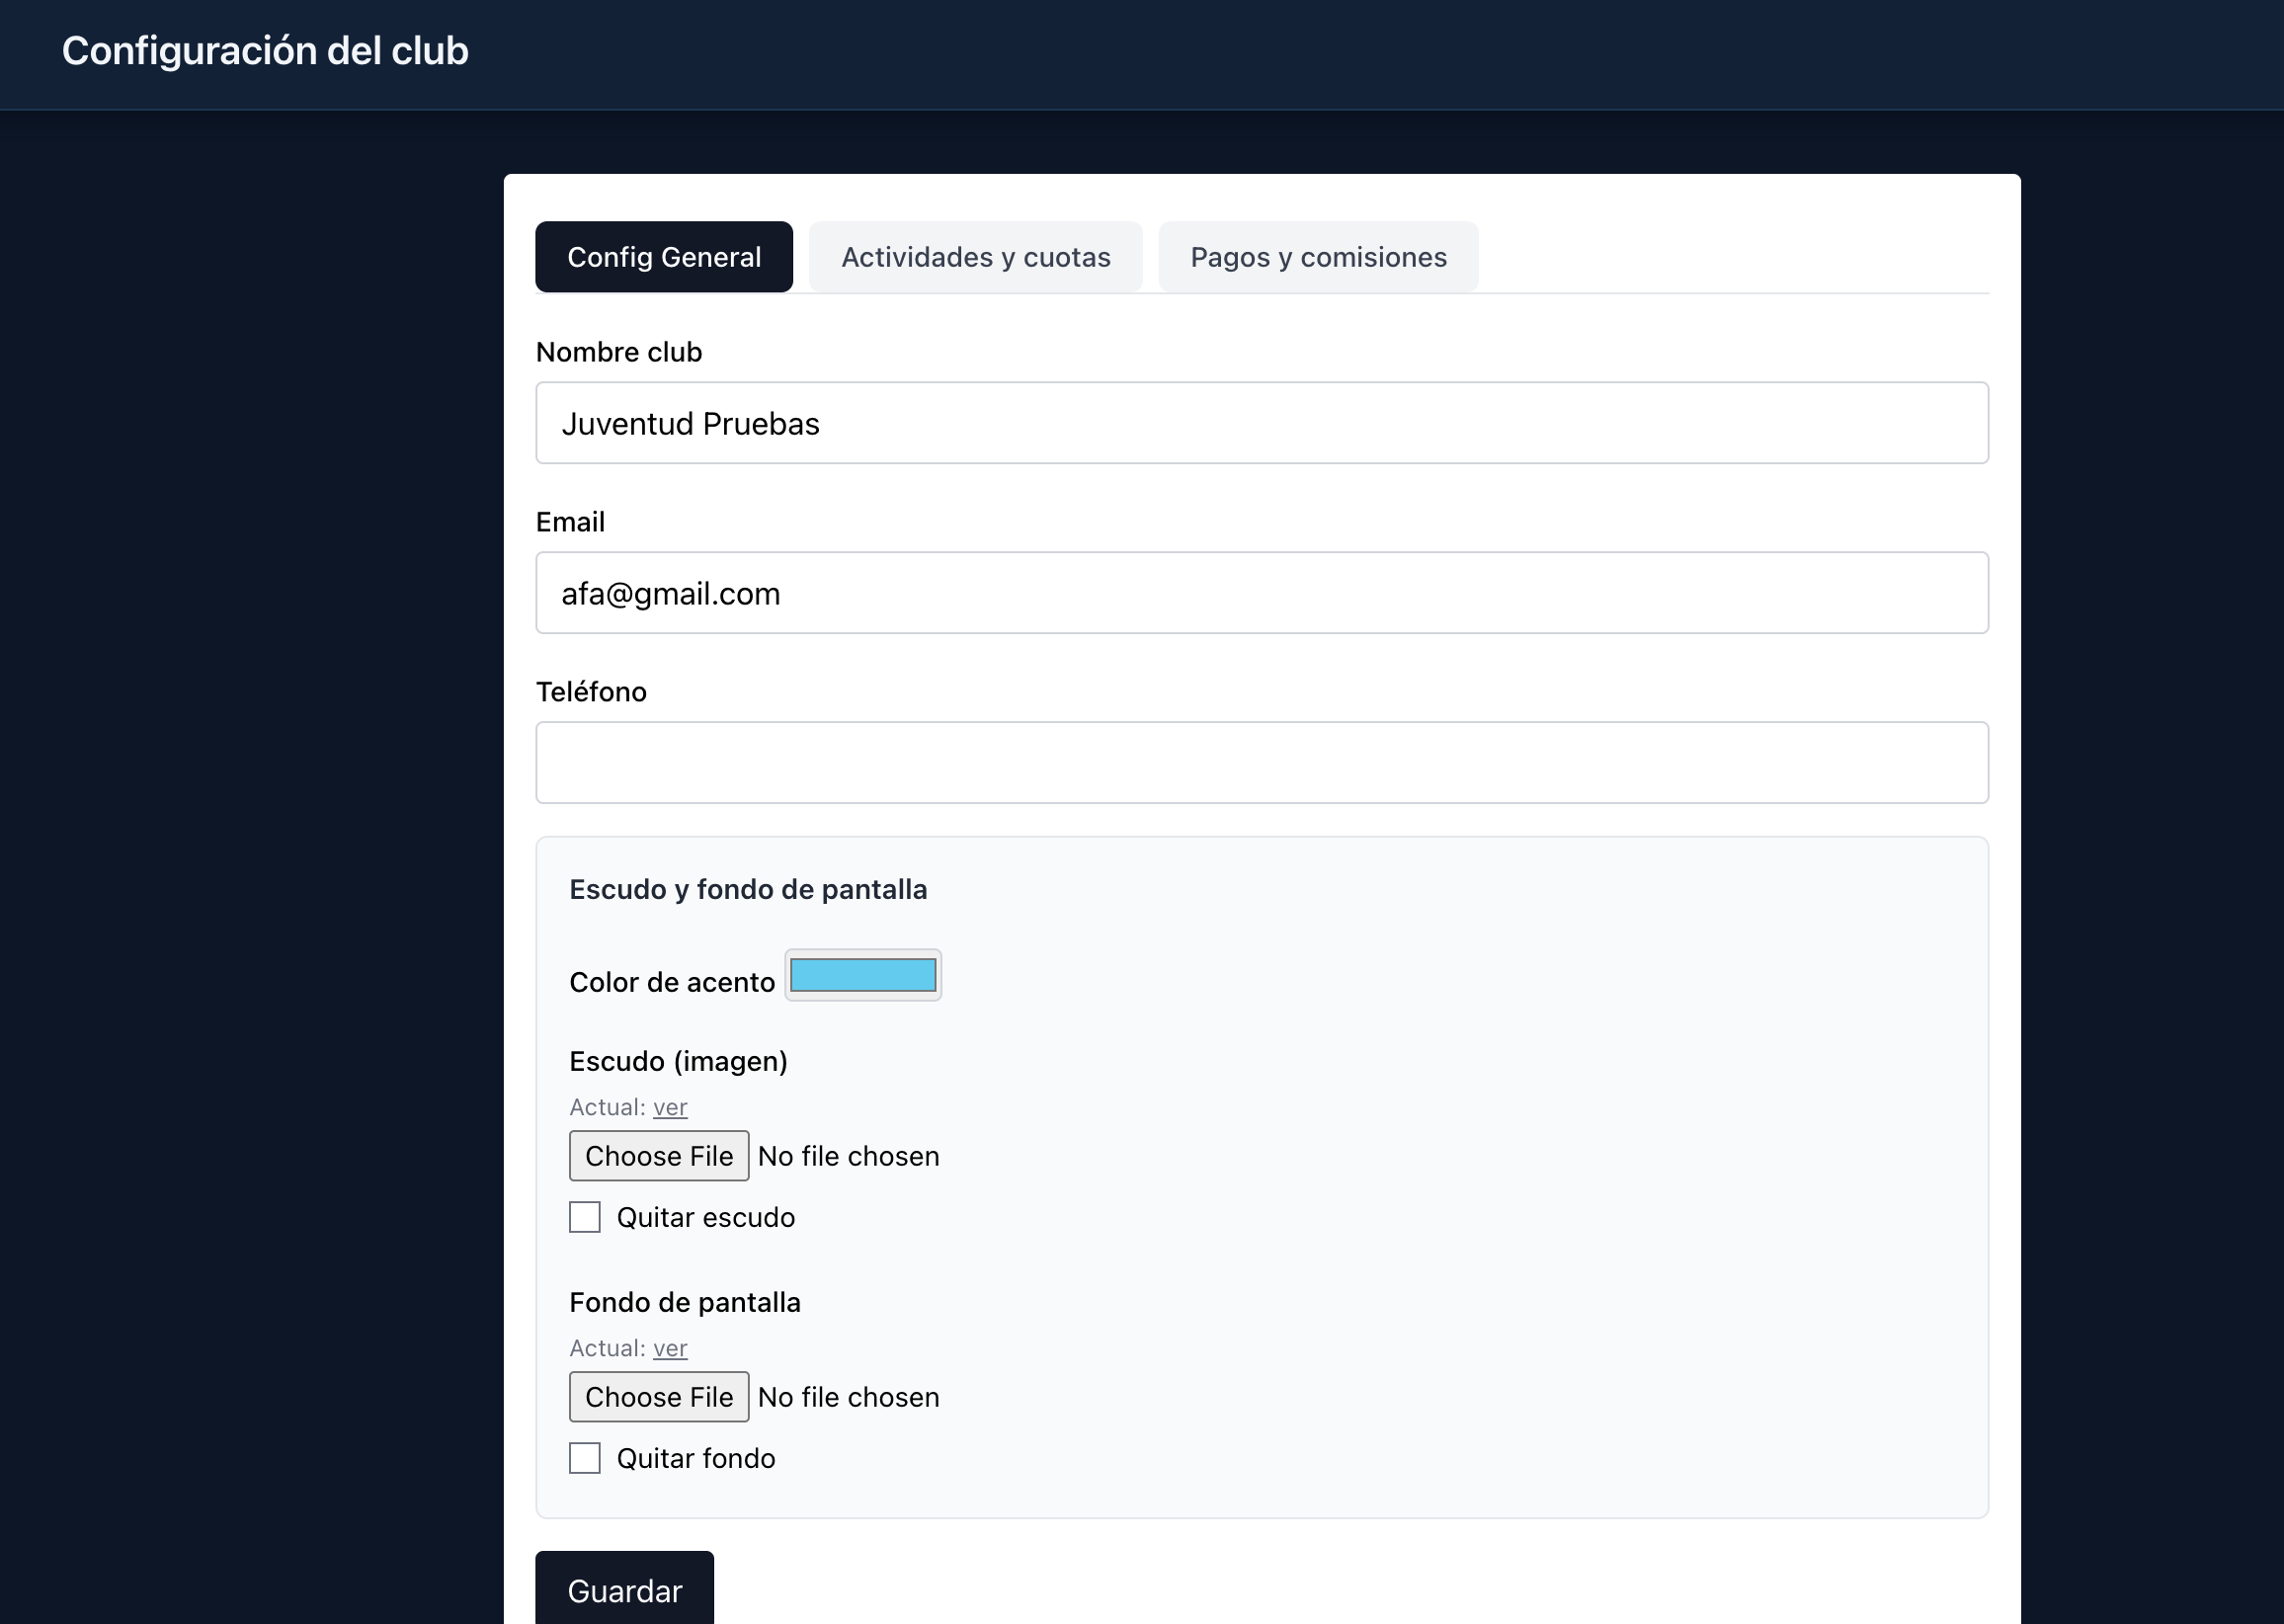Click the 'Escudo y fondo de pantalla' heading
This screenshot has width=2284, height=1624.
point(748,889)
